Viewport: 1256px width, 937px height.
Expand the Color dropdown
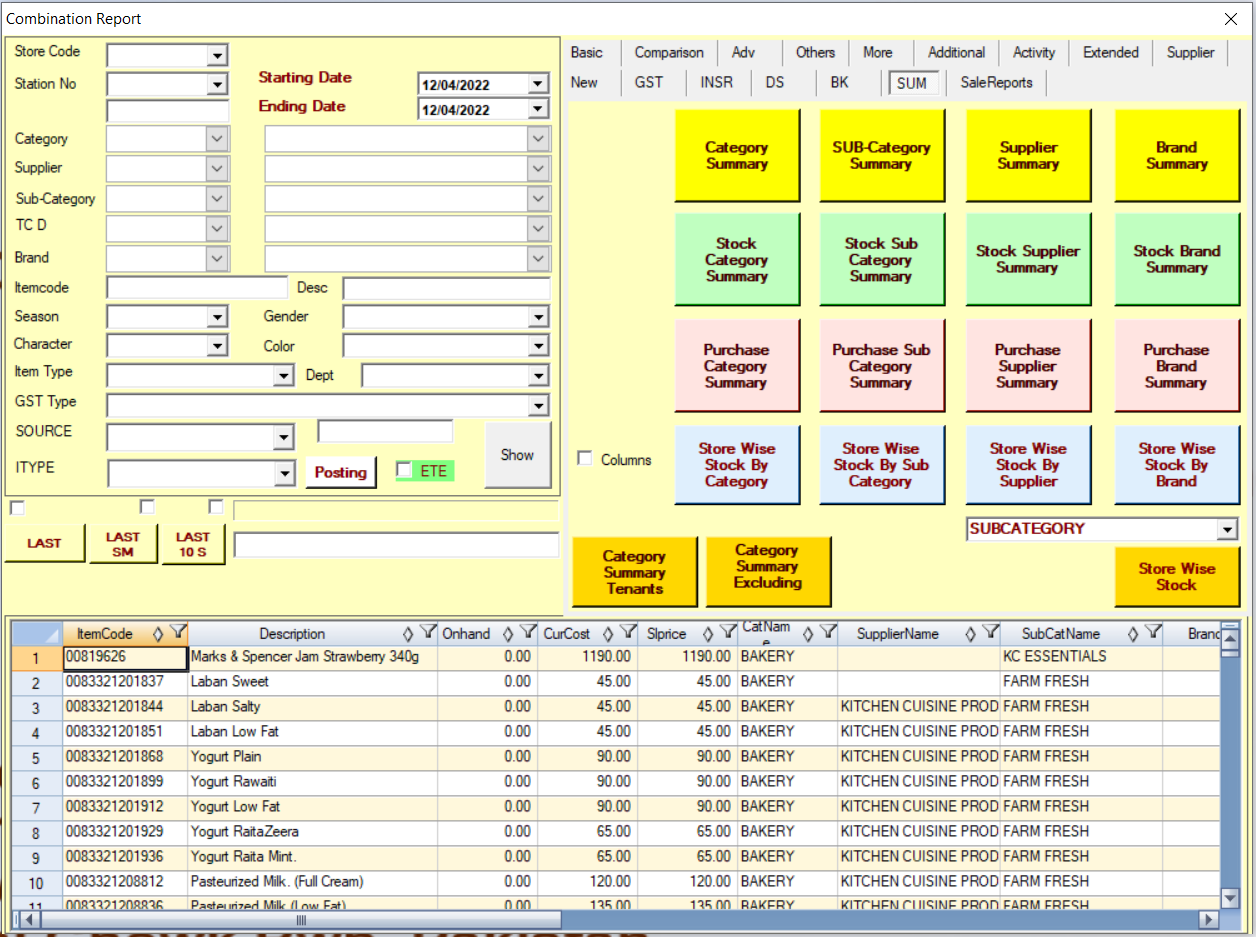coord(539,346)
